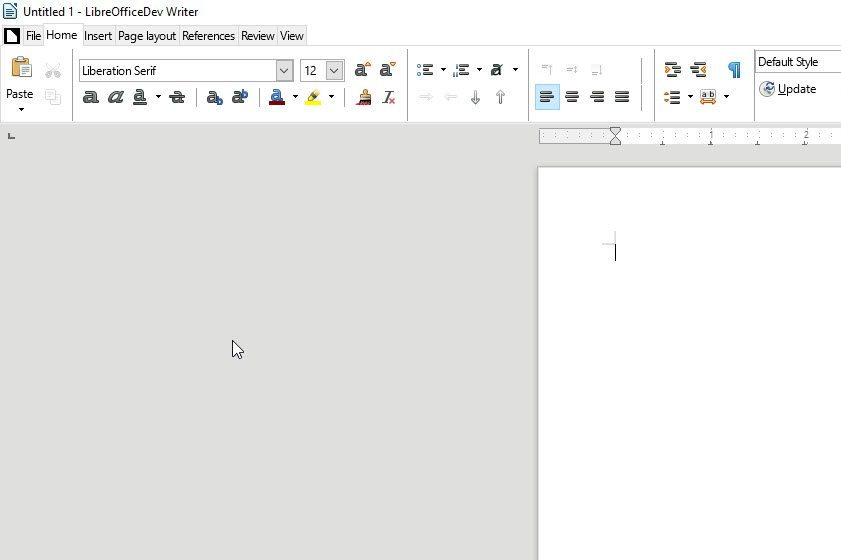This screenshot has height=560, width=841.
Task: Toggle bold formatting
Action: point(91,97)
